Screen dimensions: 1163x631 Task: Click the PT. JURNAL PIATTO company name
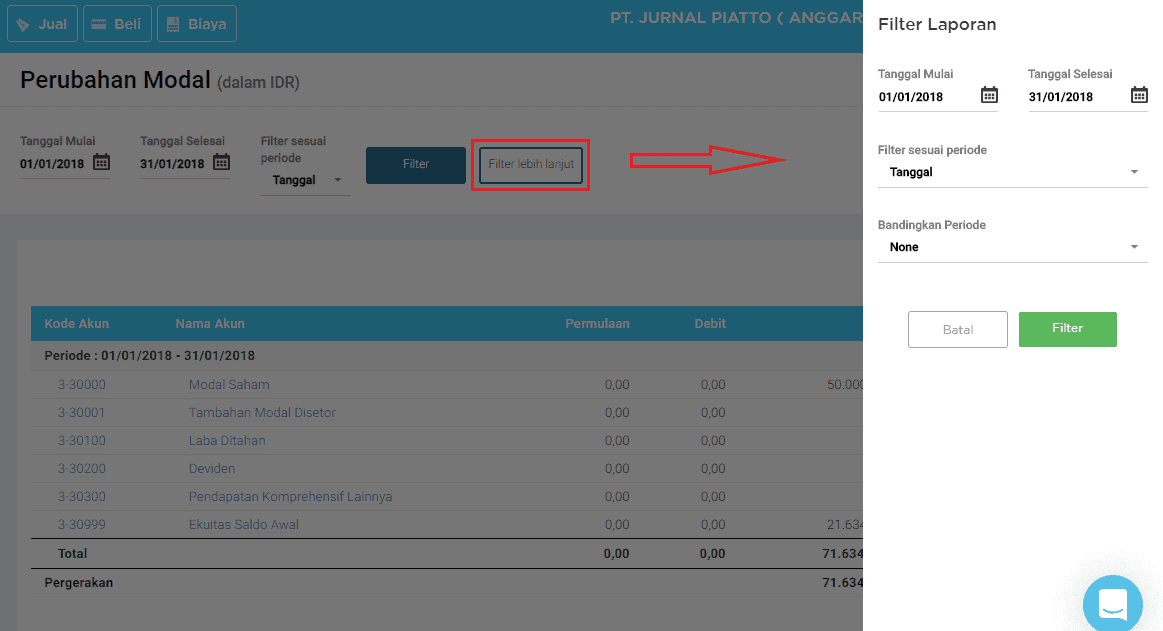pyautogui.click(x=736, y=18)
